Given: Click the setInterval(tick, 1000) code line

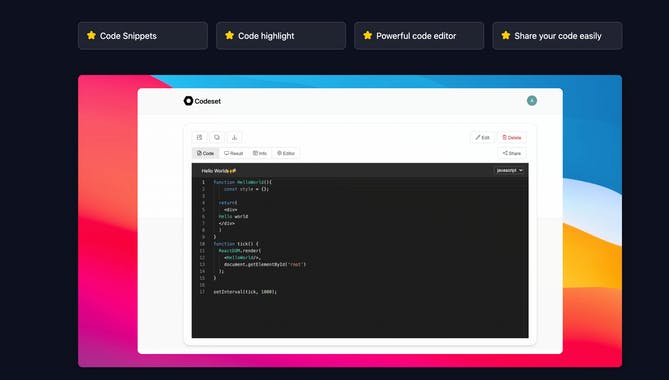Looking at the screenshot, I should 245,292.
